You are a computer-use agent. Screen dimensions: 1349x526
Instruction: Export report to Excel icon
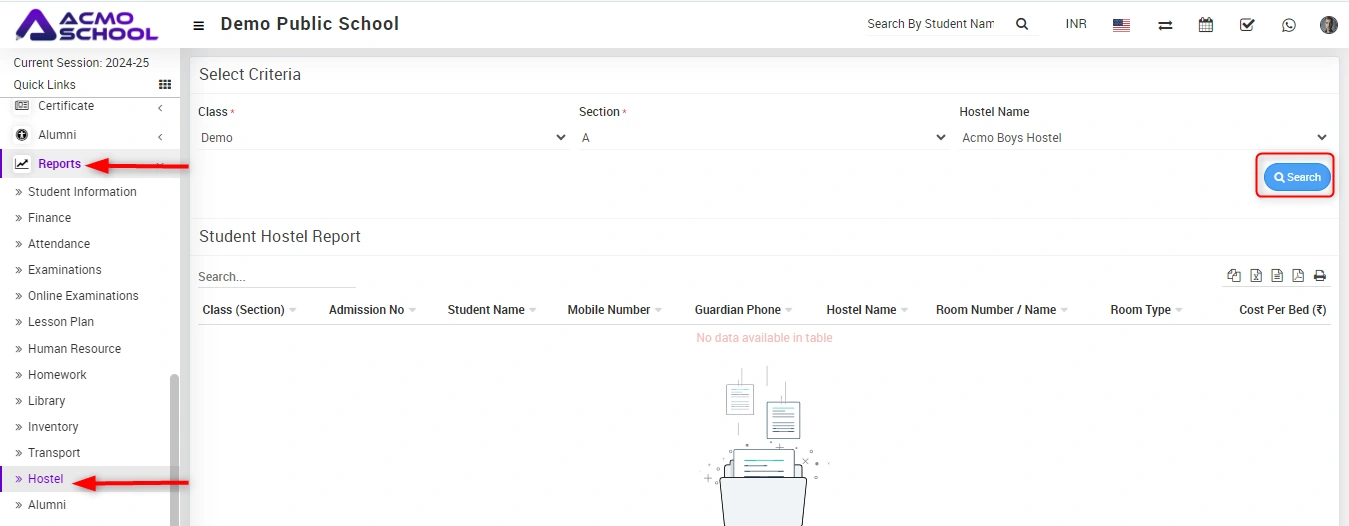click(x=1256, y=276)
